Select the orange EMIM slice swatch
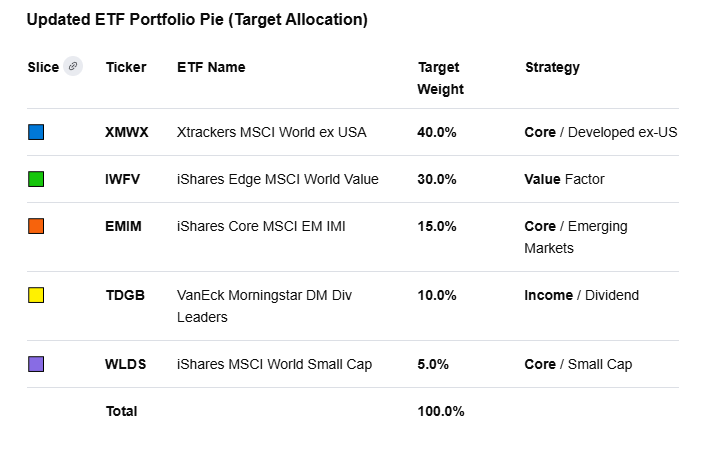716x449 pixels. (36, 226)
